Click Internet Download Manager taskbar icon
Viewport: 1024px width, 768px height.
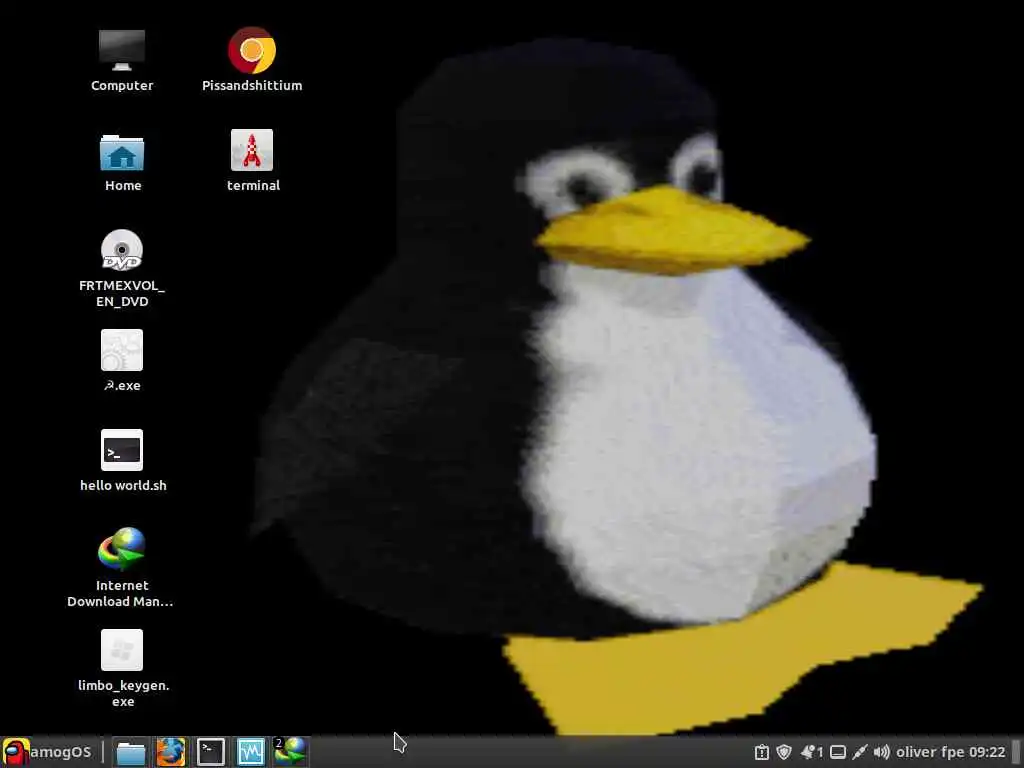291,752
